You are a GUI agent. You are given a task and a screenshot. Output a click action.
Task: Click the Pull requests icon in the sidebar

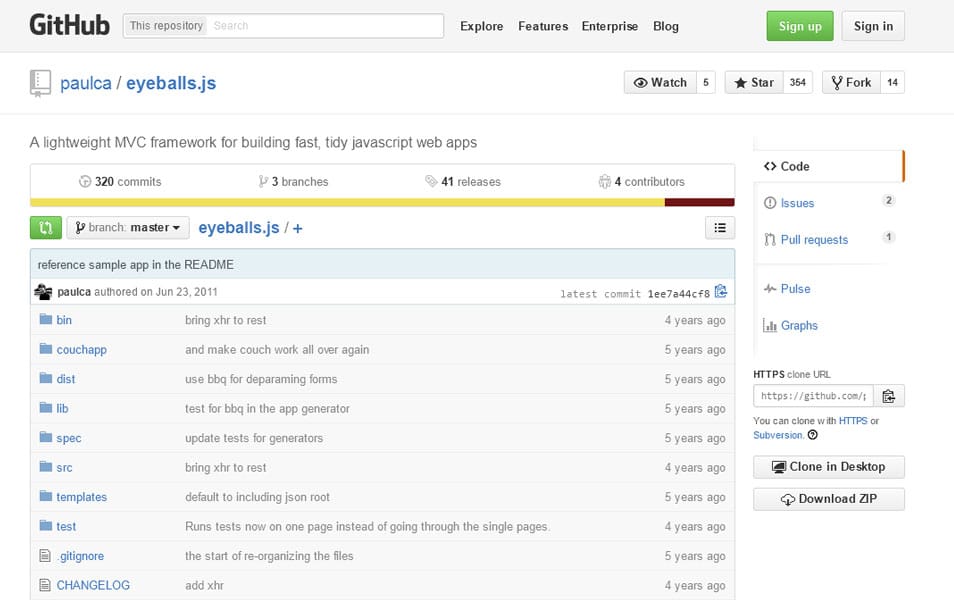click(770, 240)
